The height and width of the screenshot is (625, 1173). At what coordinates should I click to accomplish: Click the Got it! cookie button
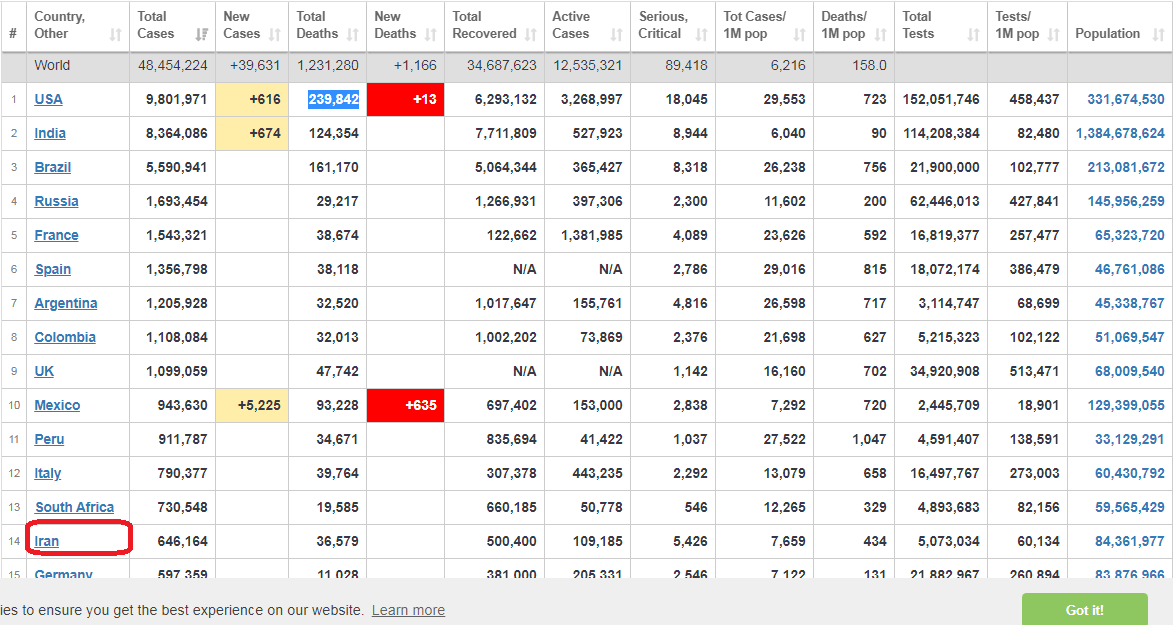pyautogui.click(x=1085, y=609)
